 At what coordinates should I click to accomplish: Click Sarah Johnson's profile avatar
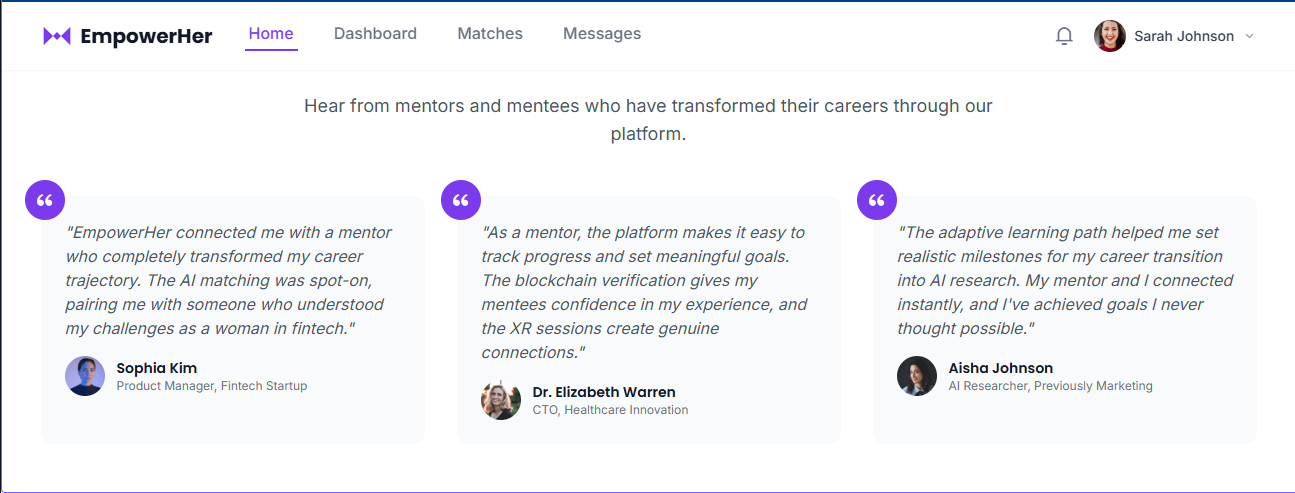(x=1110, y=36)
